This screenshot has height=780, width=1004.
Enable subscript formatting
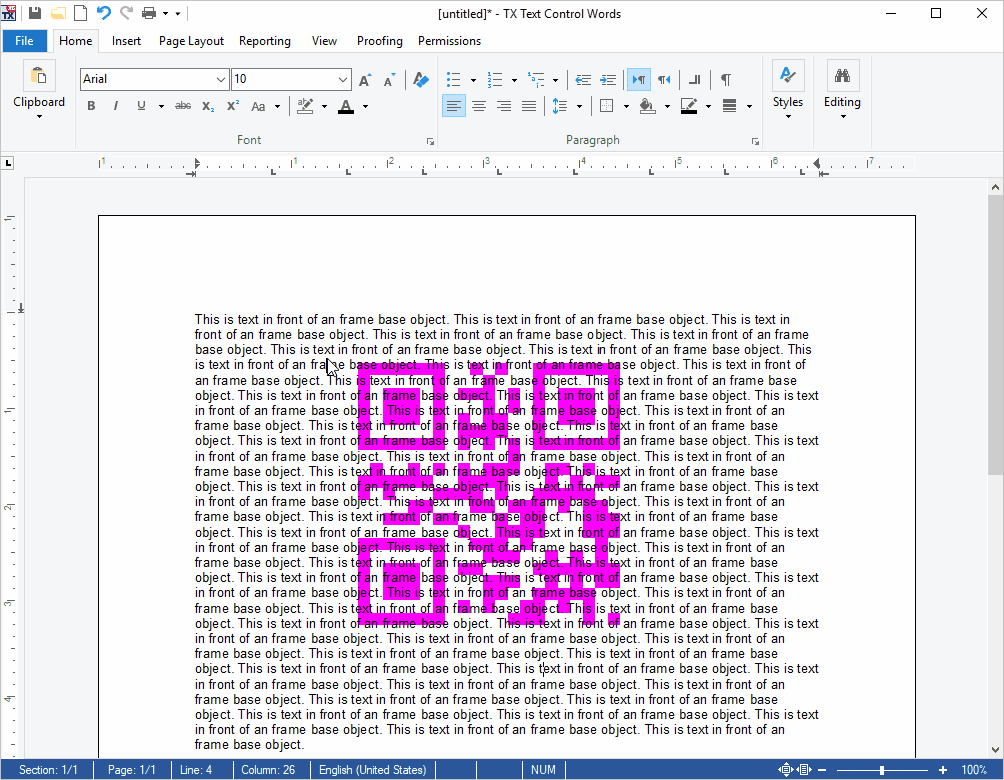pyautogui.click(x=207, y=106)
